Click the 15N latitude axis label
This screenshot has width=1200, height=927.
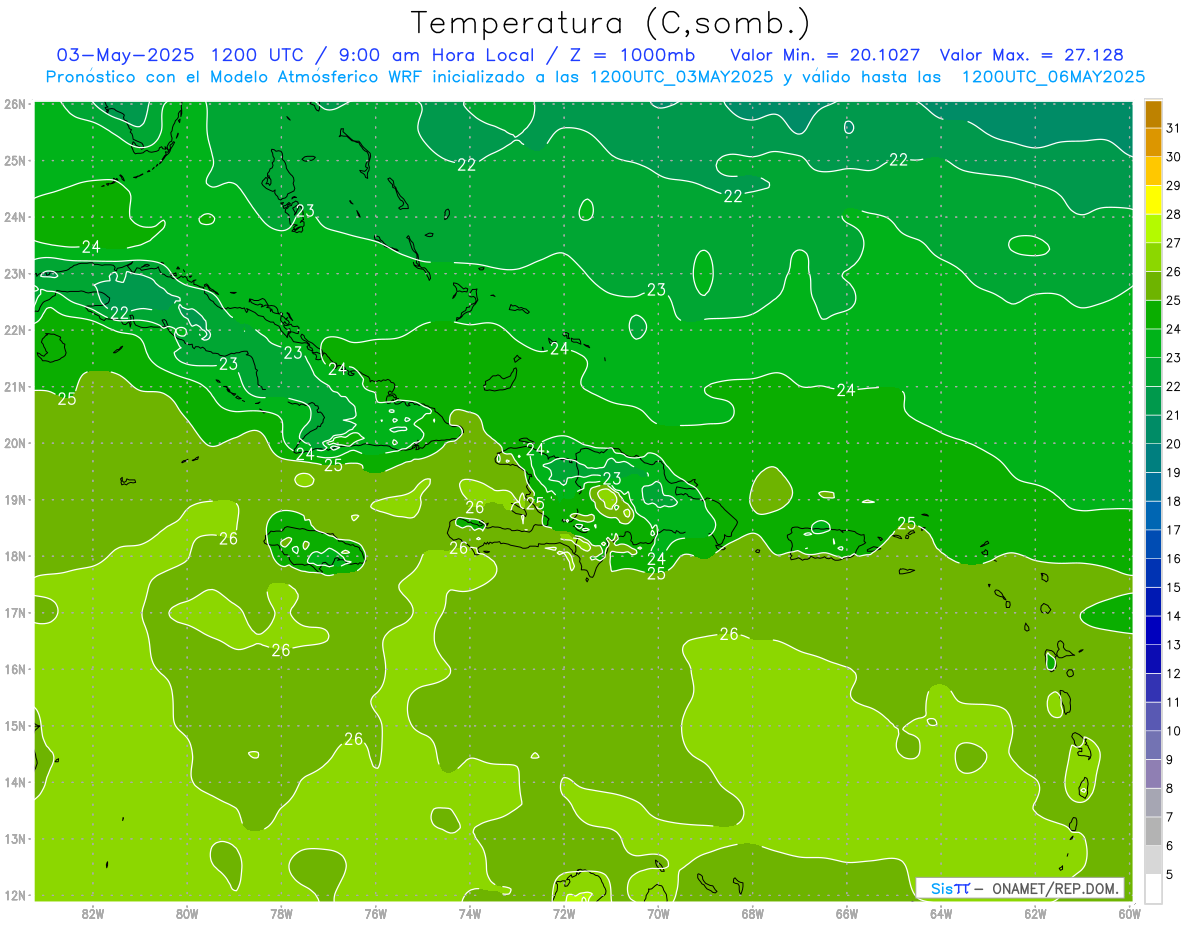15,726
